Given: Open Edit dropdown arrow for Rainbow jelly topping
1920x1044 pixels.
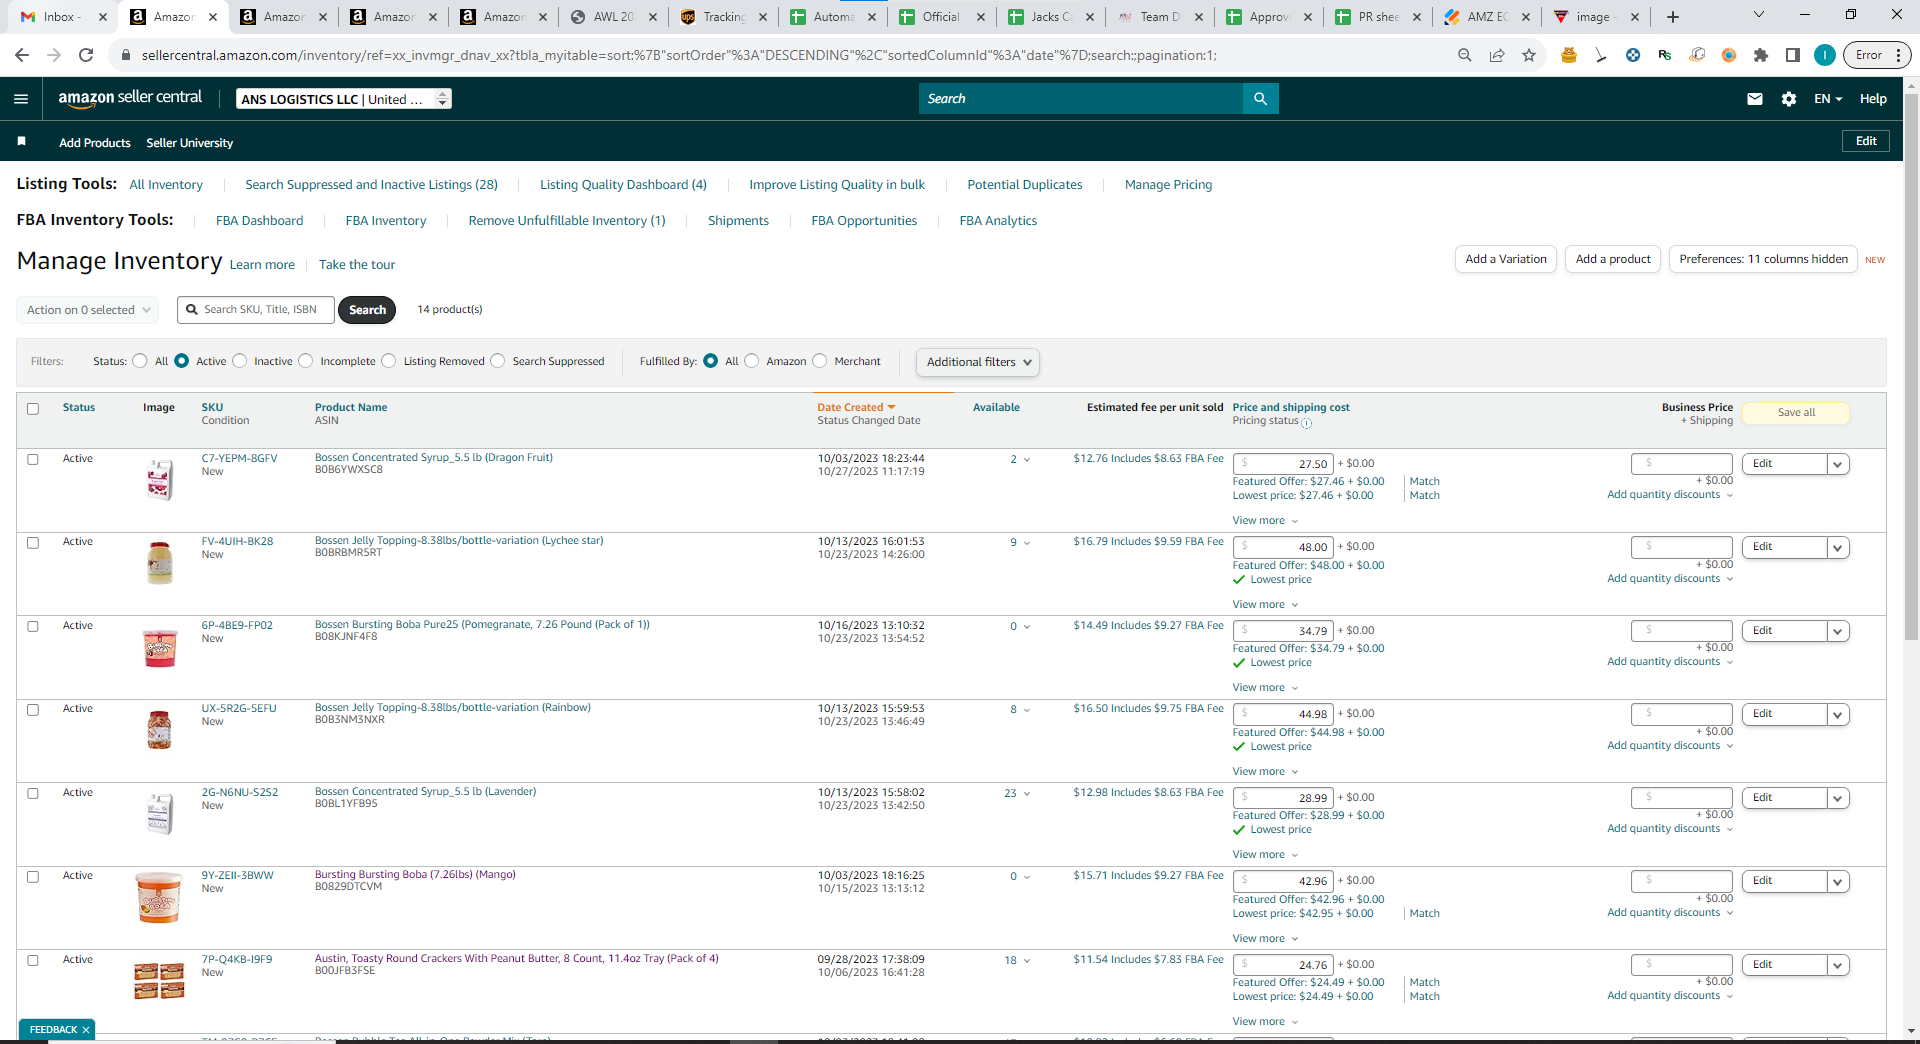Looking at the screenshot, I should coord(1837,714).
